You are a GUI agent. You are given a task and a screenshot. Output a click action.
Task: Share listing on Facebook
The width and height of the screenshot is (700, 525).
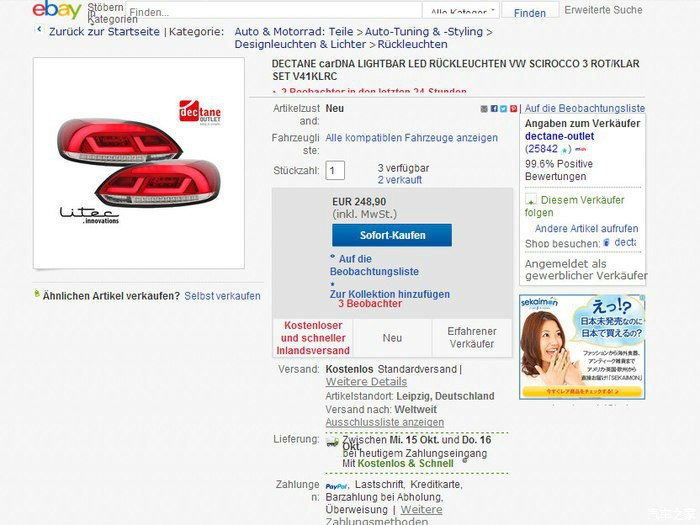(x=494, y=108)
